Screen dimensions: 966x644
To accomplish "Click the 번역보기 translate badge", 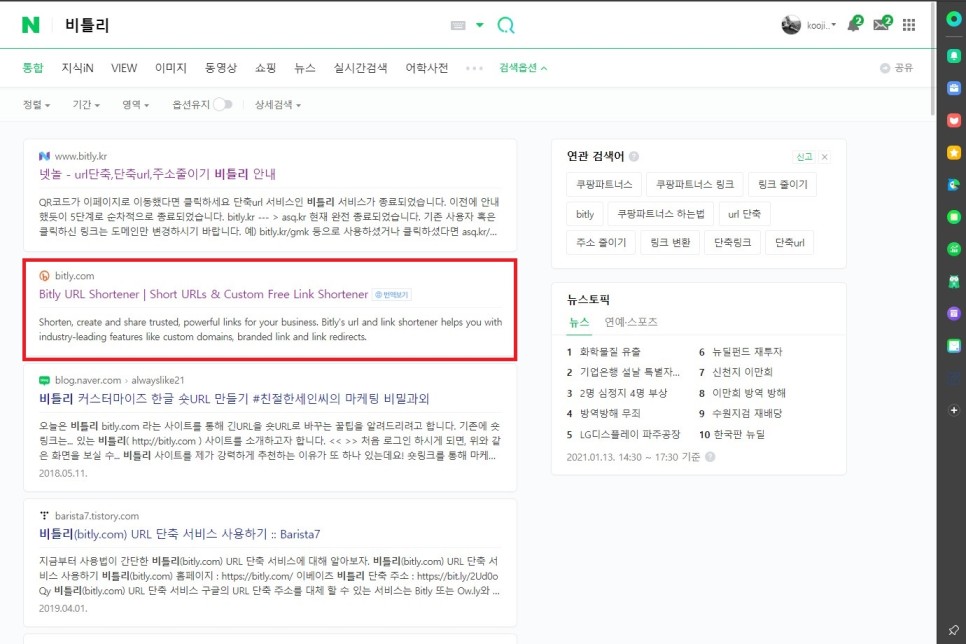I will point(392,295).
